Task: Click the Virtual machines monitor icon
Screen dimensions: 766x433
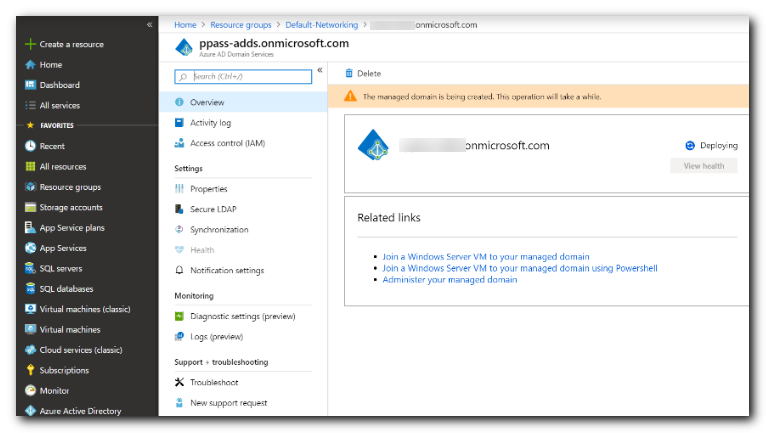Action: tap(30, 329)
